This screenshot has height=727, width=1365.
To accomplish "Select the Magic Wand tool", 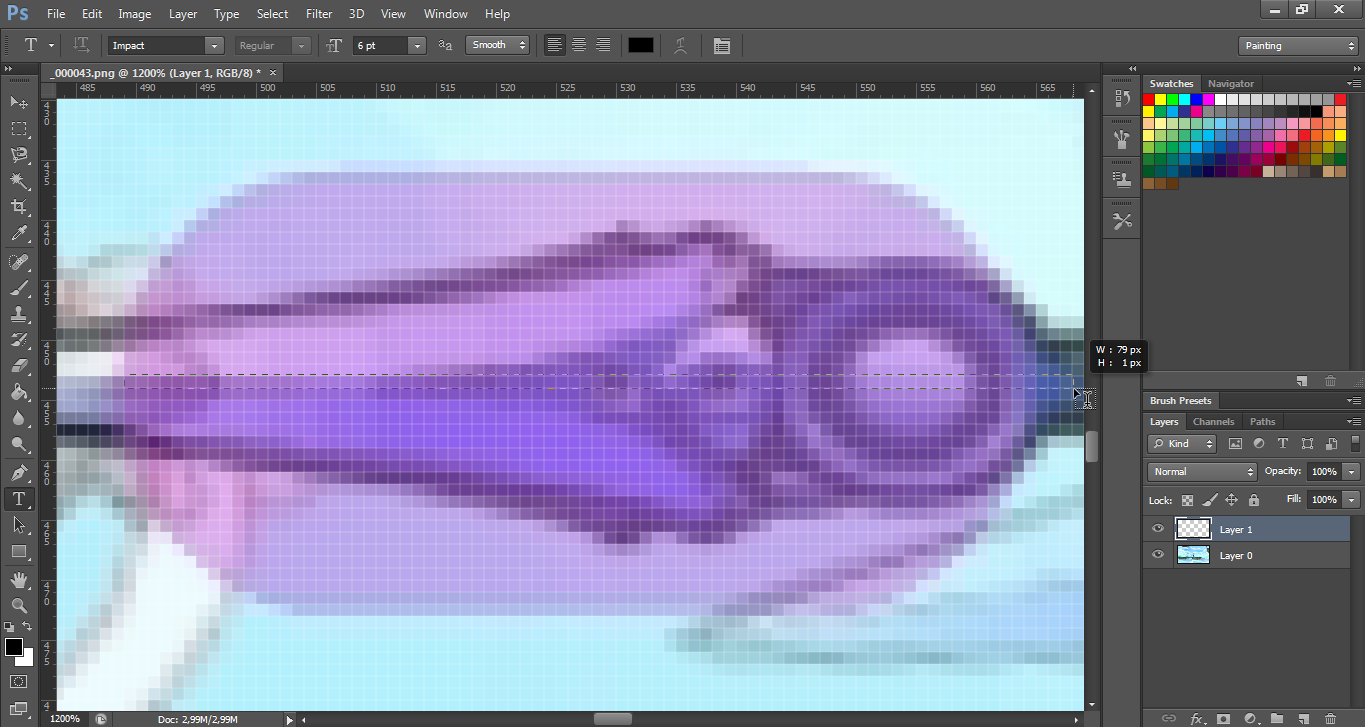I will point(19,181).
